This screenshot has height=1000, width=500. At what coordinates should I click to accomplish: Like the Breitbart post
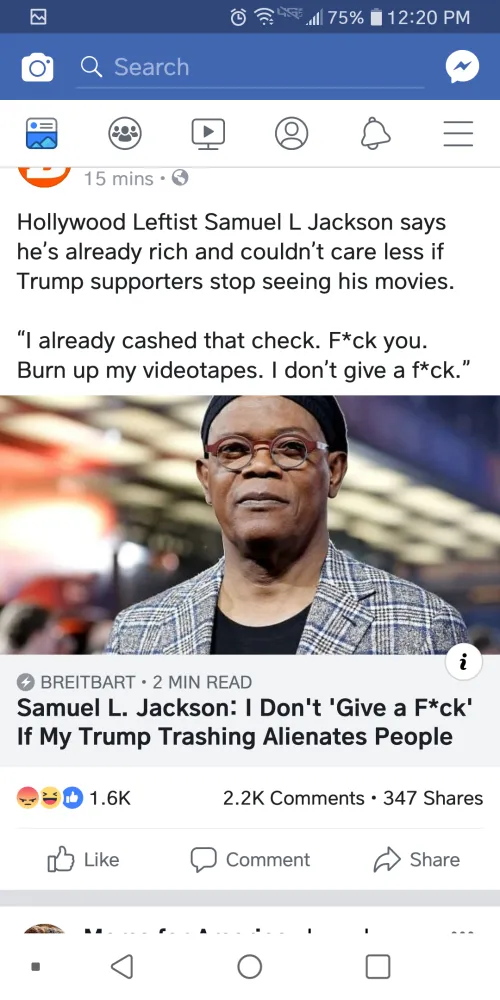[84, 860]
